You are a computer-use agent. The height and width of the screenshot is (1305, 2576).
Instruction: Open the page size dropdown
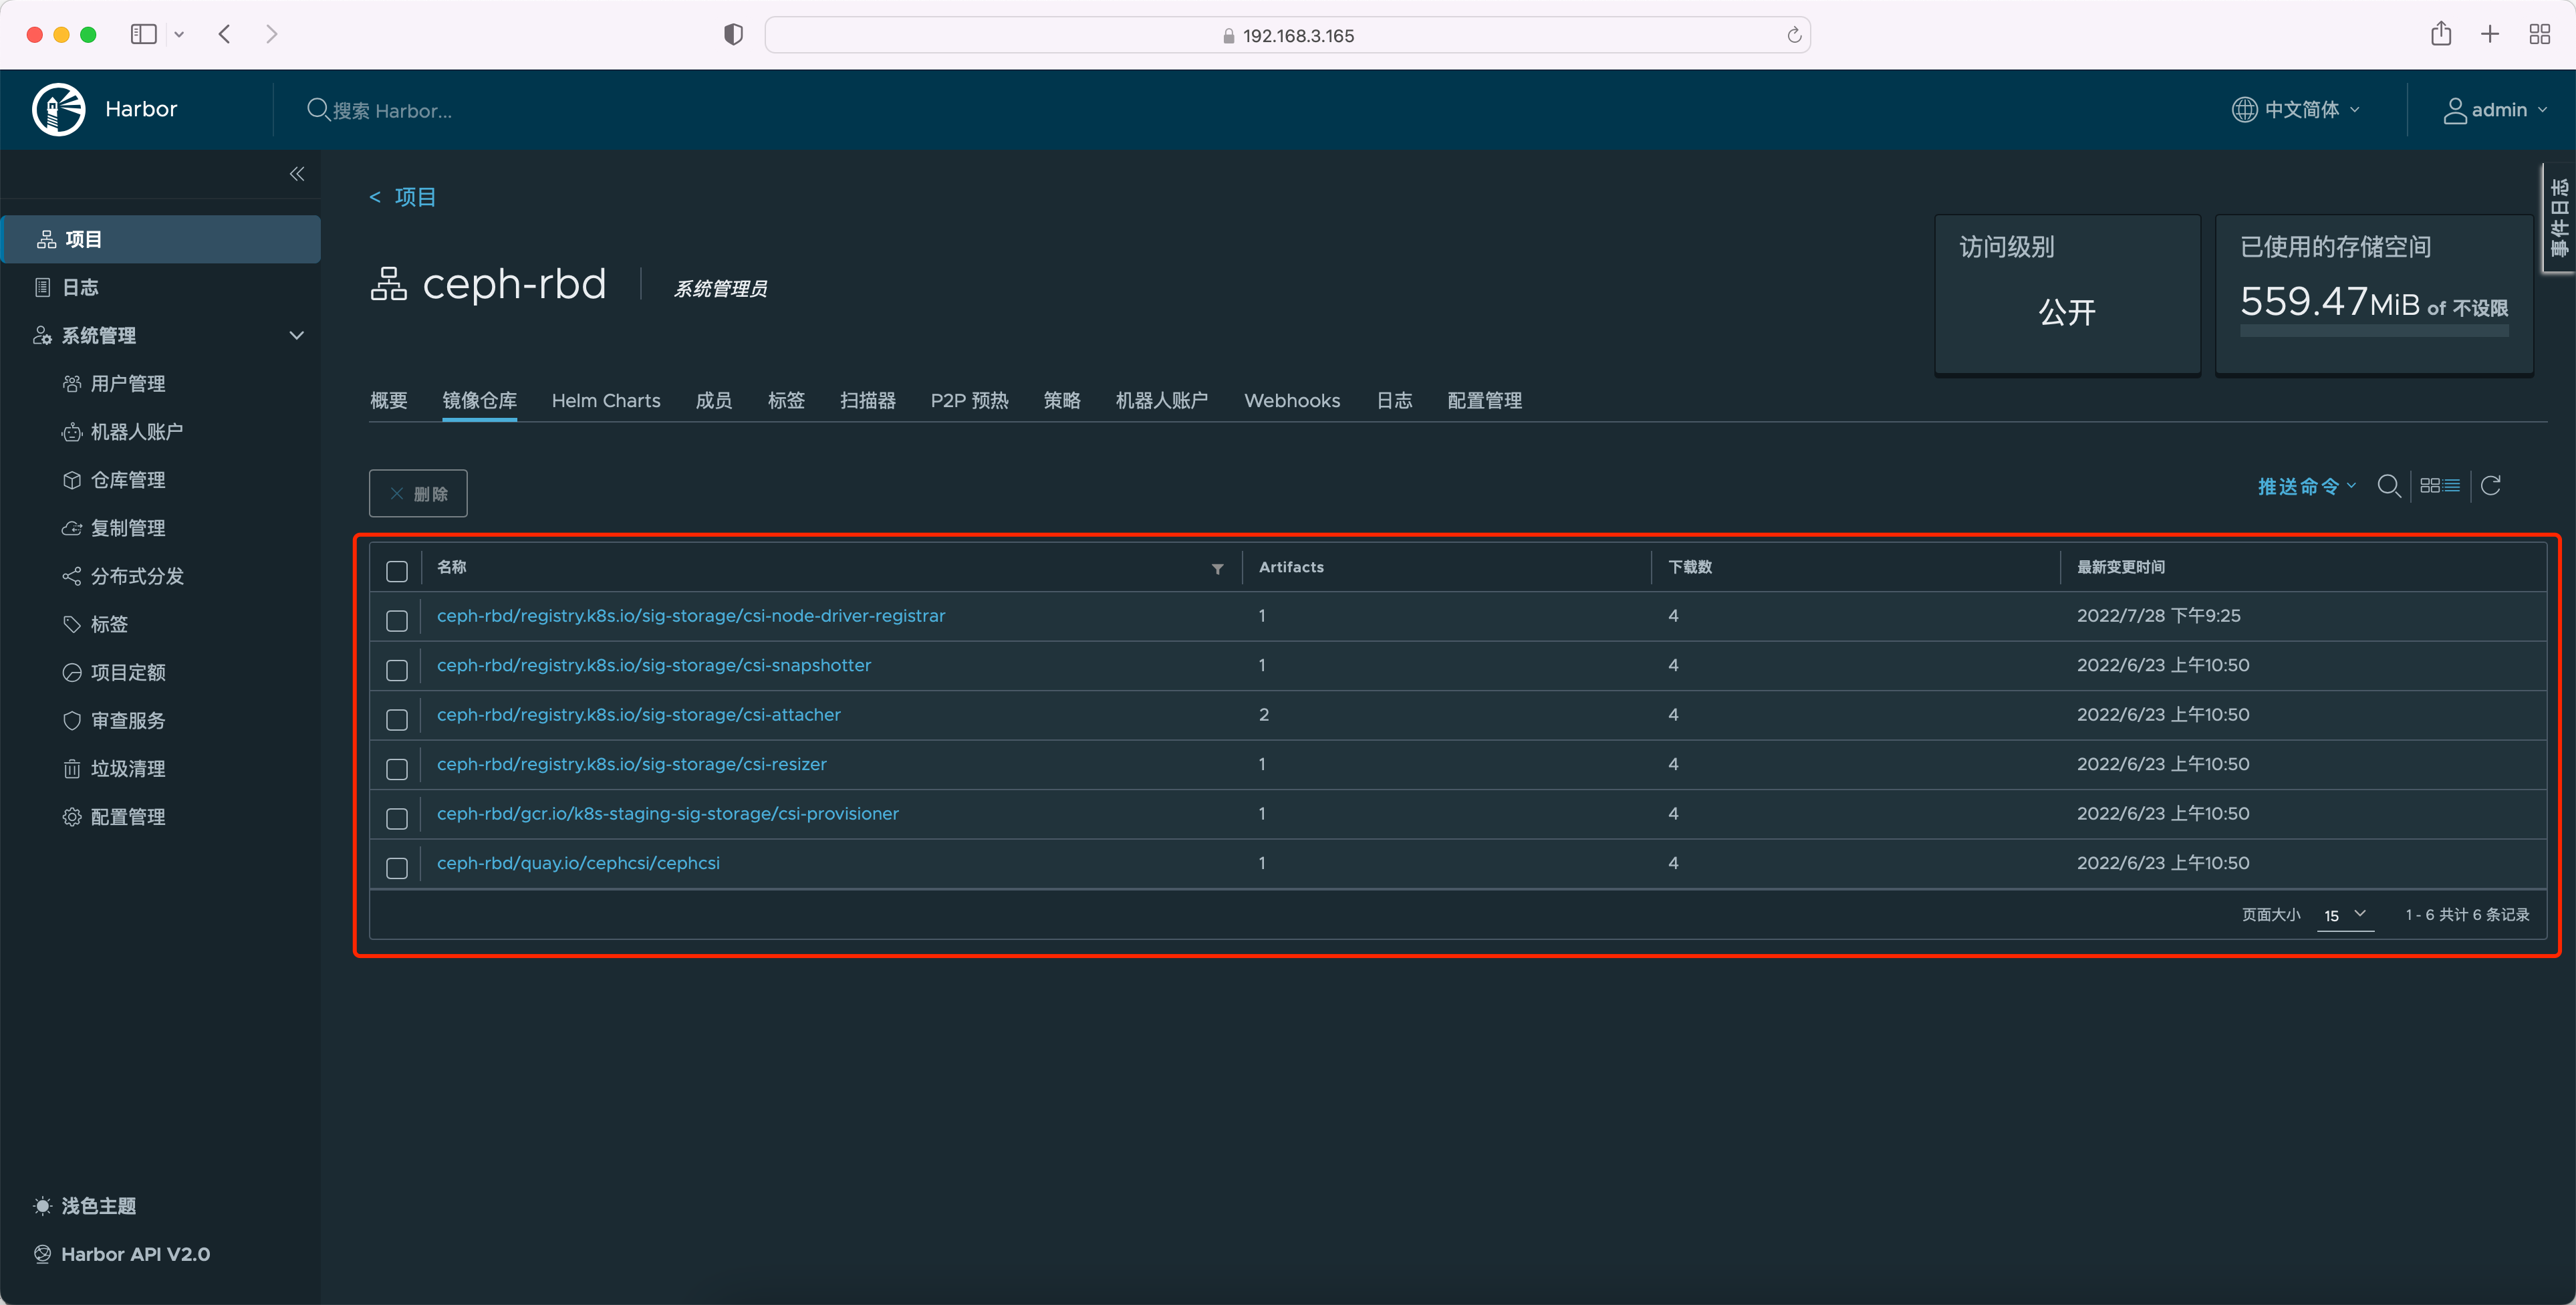(2345, 915)
